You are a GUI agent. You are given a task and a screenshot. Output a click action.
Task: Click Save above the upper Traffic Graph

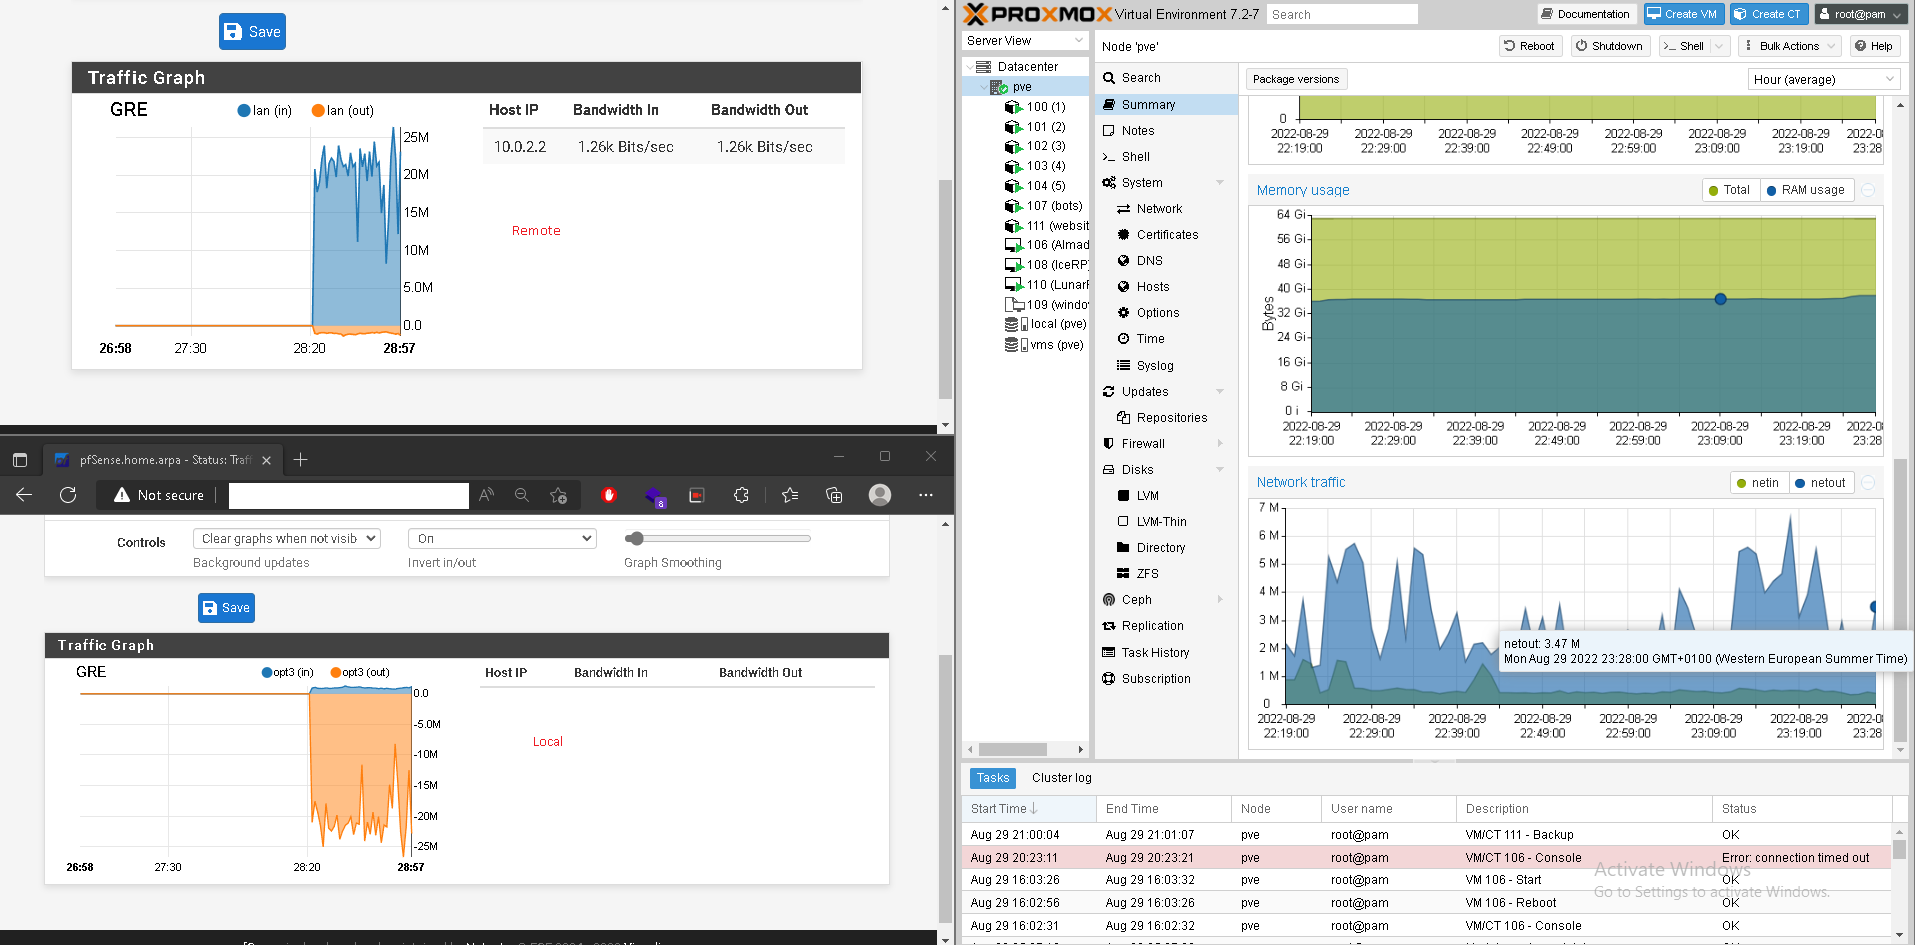[x=252, y=32]
